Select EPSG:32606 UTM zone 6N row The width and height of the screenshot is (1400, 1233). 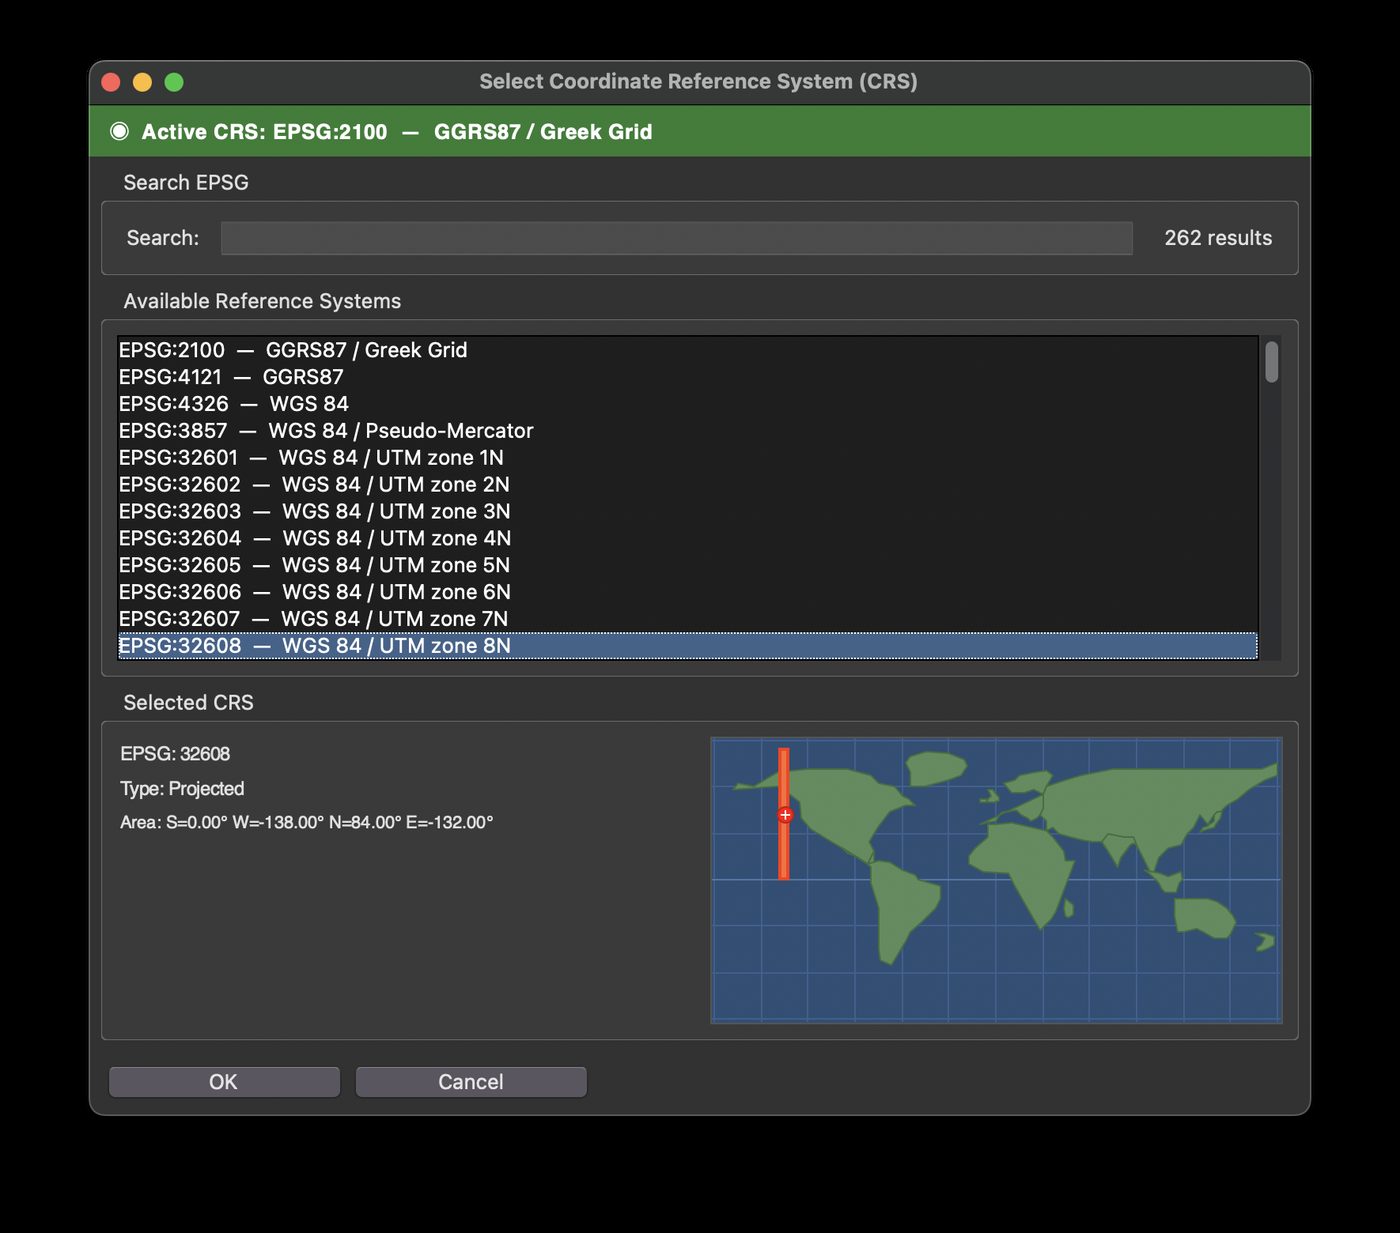click(x=687, y=592)
